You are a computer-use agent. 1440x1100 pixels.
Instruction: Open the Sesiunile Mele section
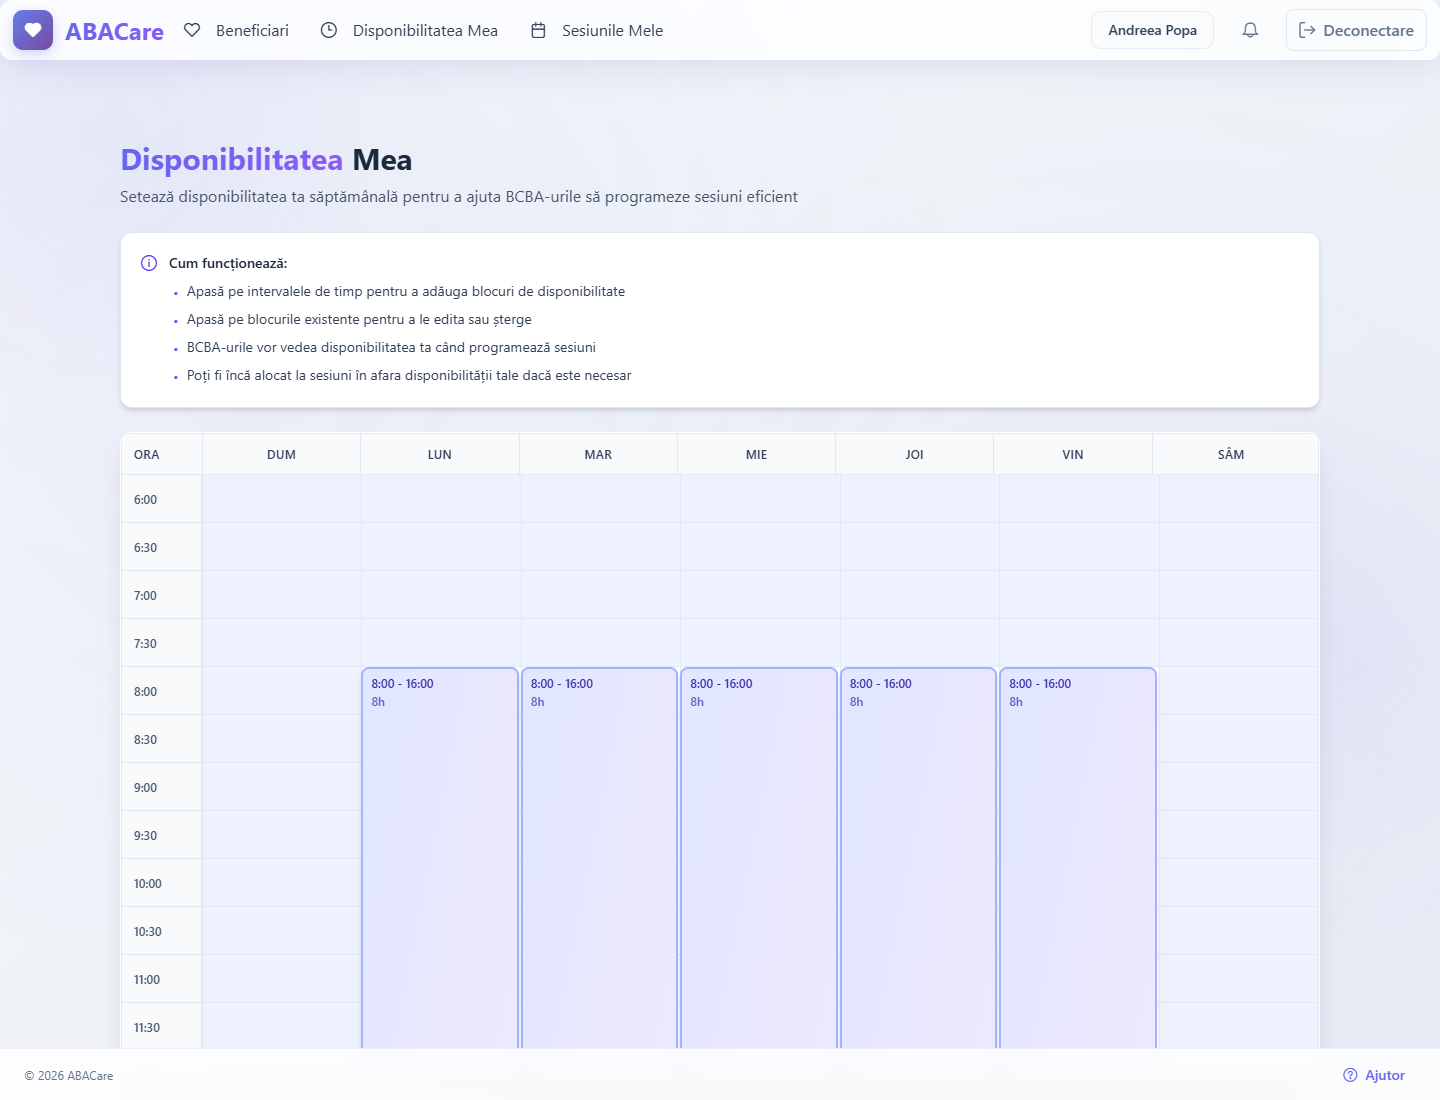597,30
